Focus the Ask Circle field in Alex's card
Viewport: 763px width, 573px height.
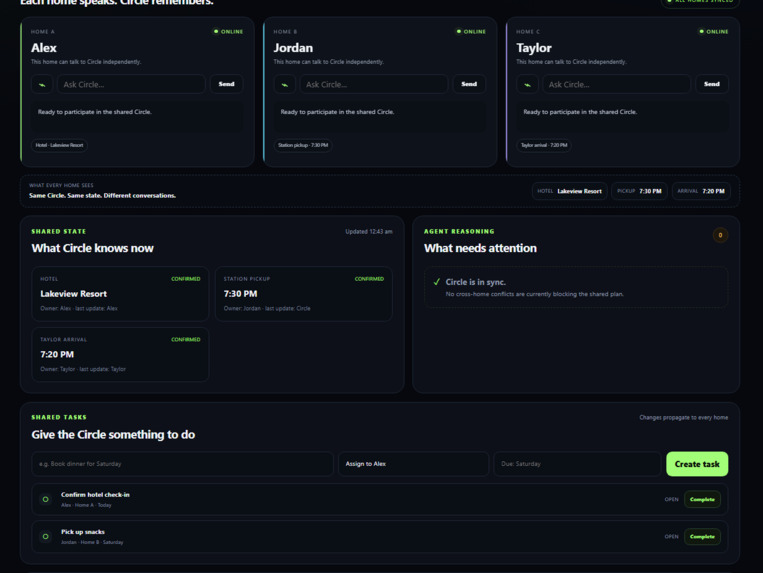[x=131, y=85]
